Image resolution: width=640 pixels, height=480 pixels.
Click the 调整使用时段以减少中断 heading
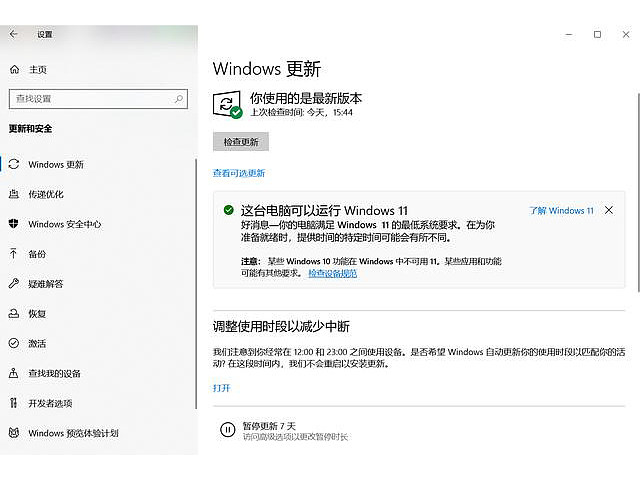point(281,326)
